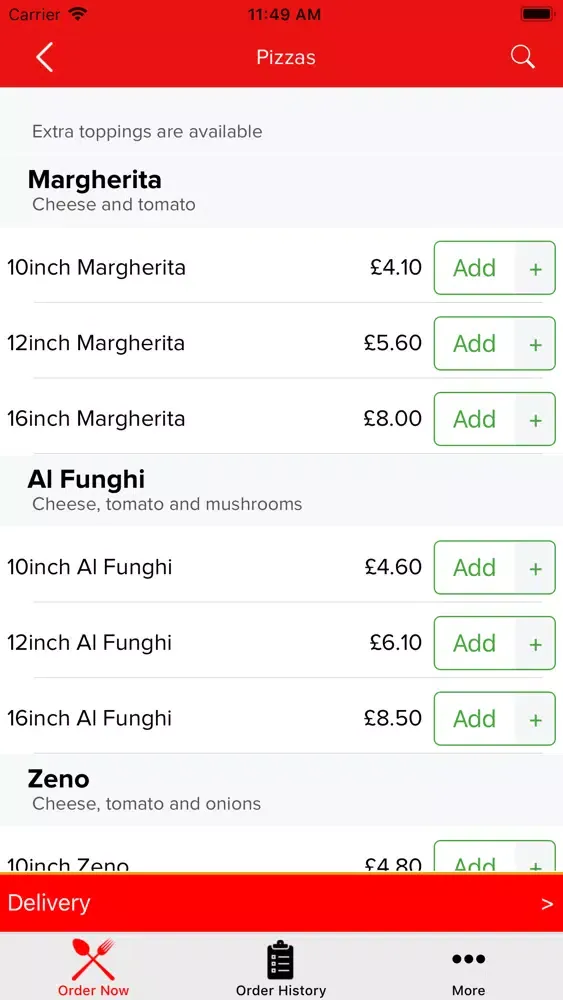The width and height of the screenshot is (563, 1000).
Task: Expand Delivery bar chevron arrow
Action: (547, 904)
